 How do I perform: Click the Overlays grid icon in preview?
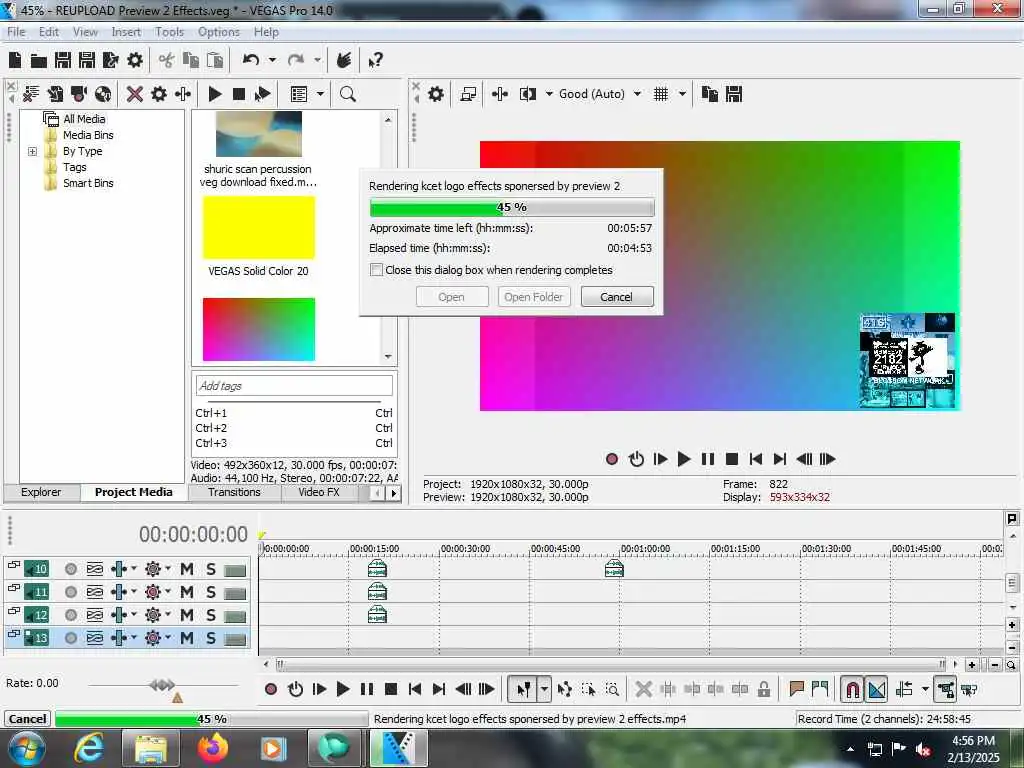pos(661,94)
